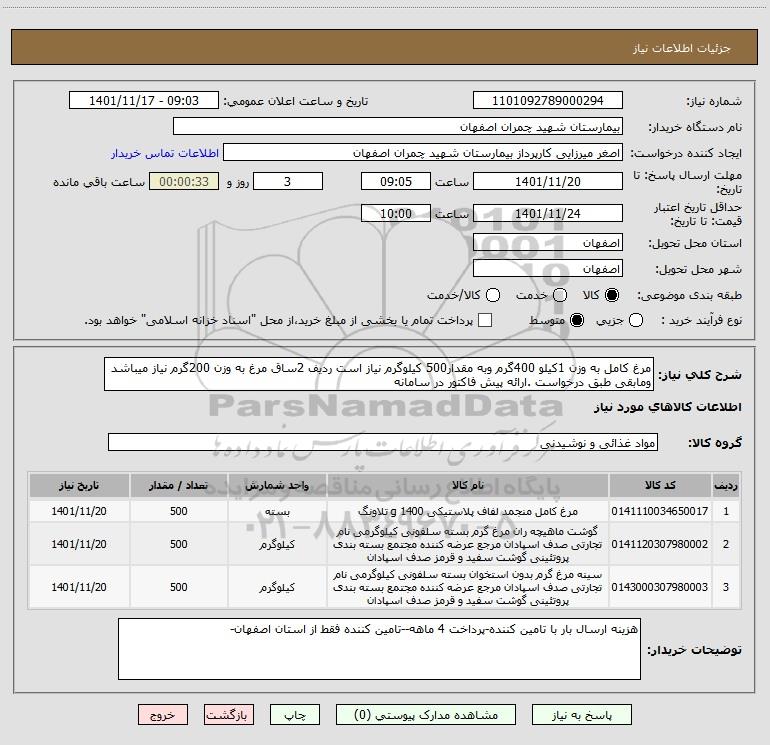Click the remaining time 00:00:33 field
770x745 pixels.
point(184,181)
